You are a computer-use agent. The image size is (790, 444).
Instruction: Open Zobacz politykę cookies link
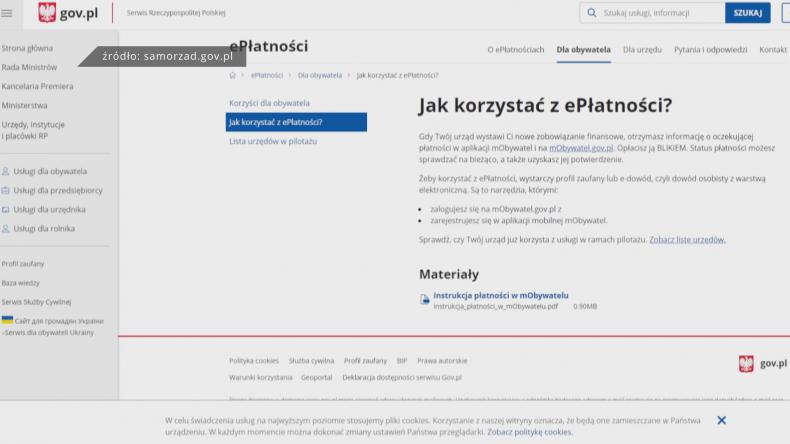[x=530, y=432]
